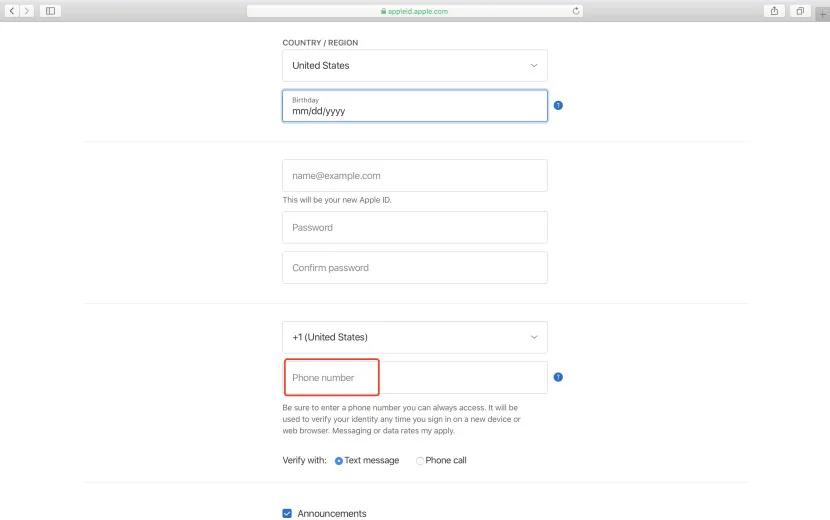Select the Text message radio option
Image resolution: width=830 pixels, height=520 pixels.
pos(339,461)
